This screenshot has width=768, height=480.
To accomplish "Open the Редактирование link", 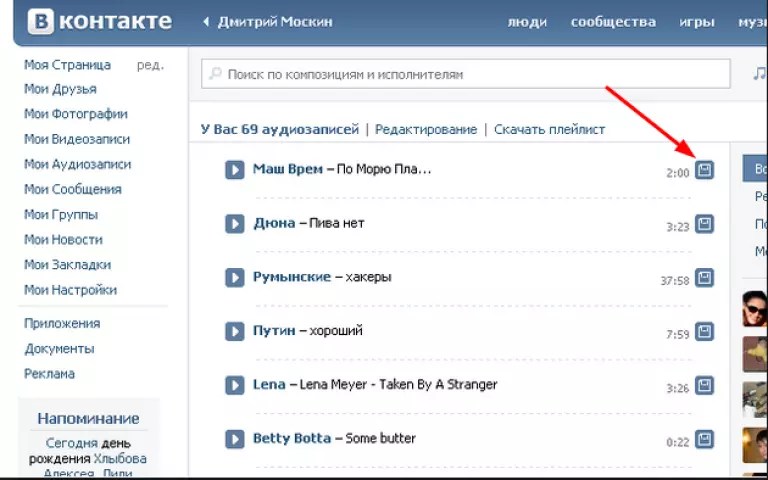I will coord(426,130).
